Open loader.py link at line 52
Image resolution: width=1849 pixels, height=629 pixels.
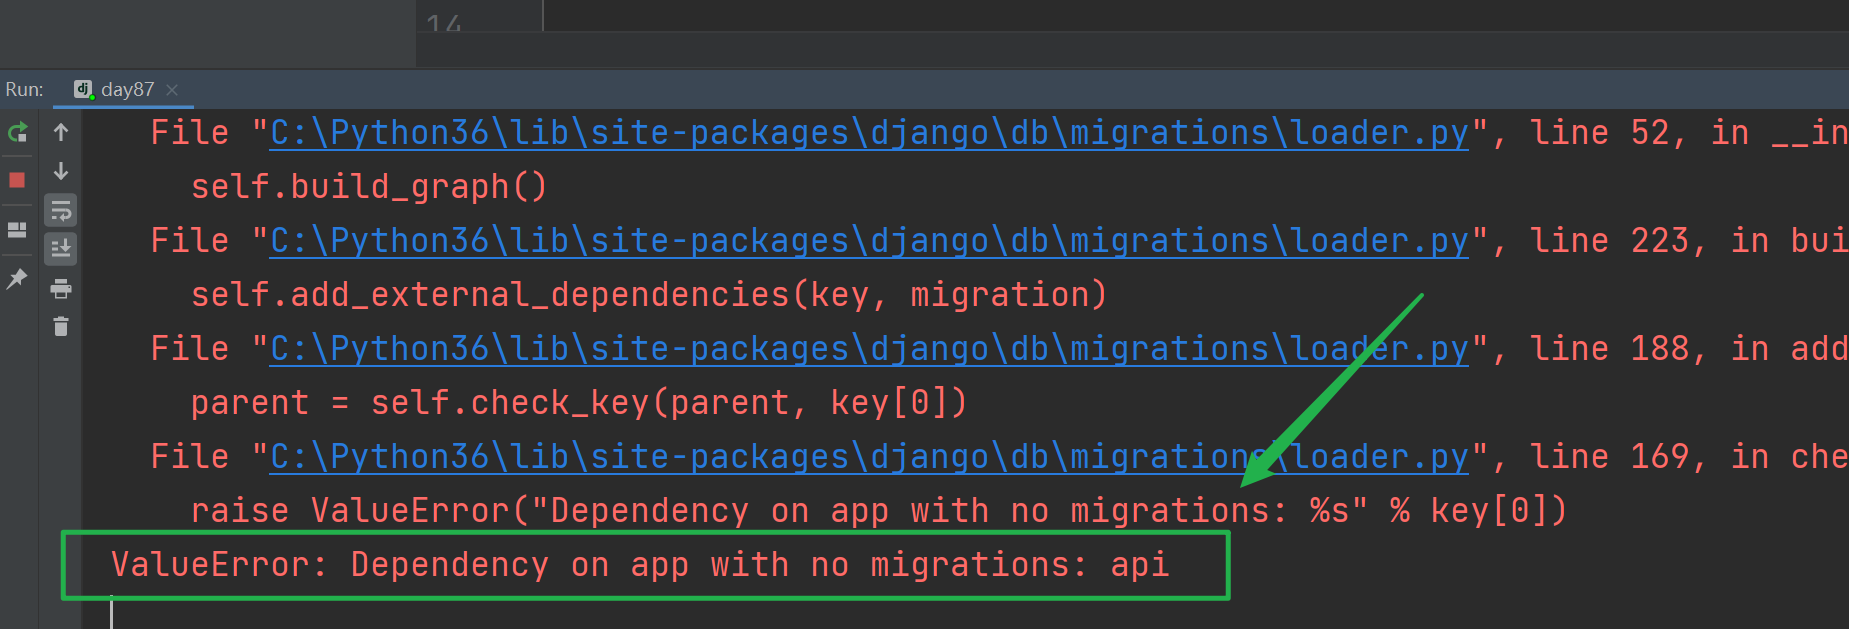[x=869, y=133]
